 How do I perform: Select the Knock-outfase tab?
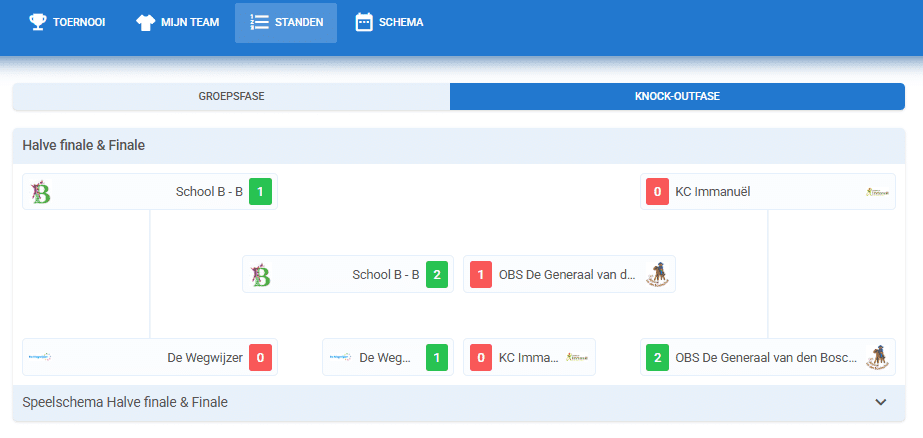click(x=677, y=97)
